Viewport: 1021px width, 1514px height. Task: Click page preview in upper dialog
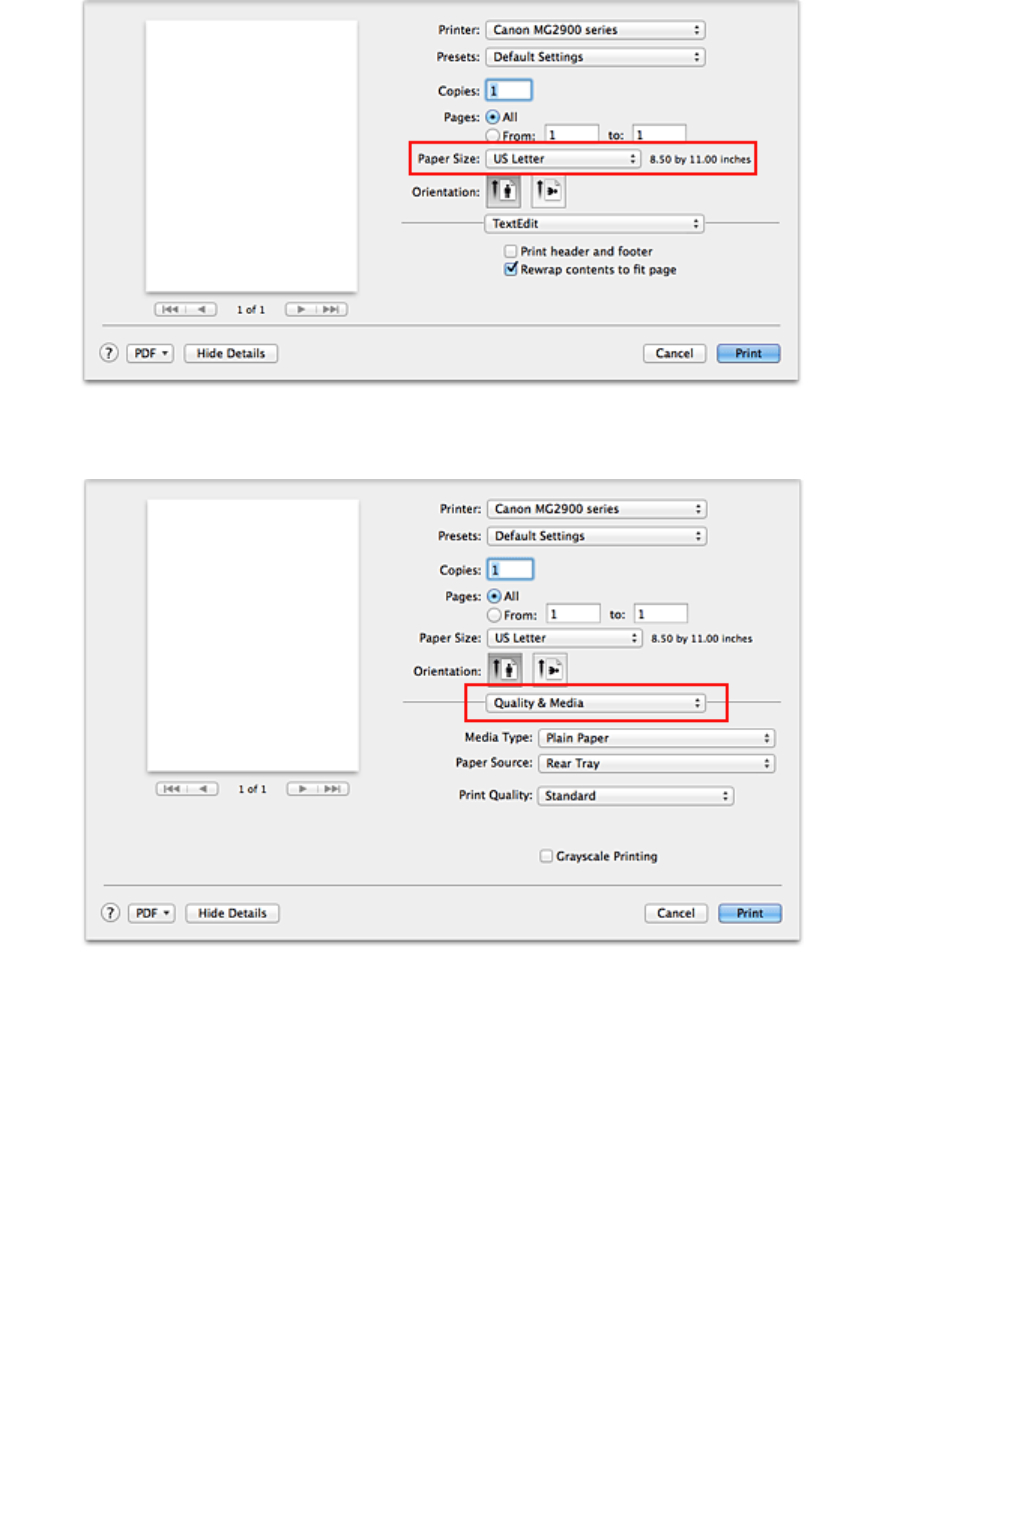point(251,156)
